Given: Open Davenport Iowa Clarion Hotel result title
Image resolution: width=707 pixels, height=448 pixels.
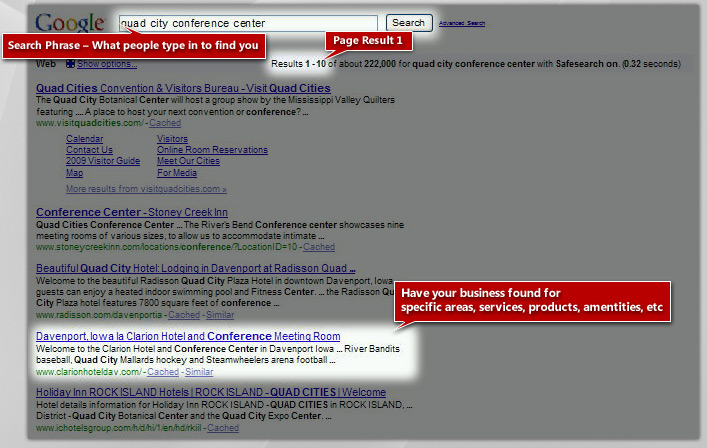Looking at the screenshot, I should 188,336.
